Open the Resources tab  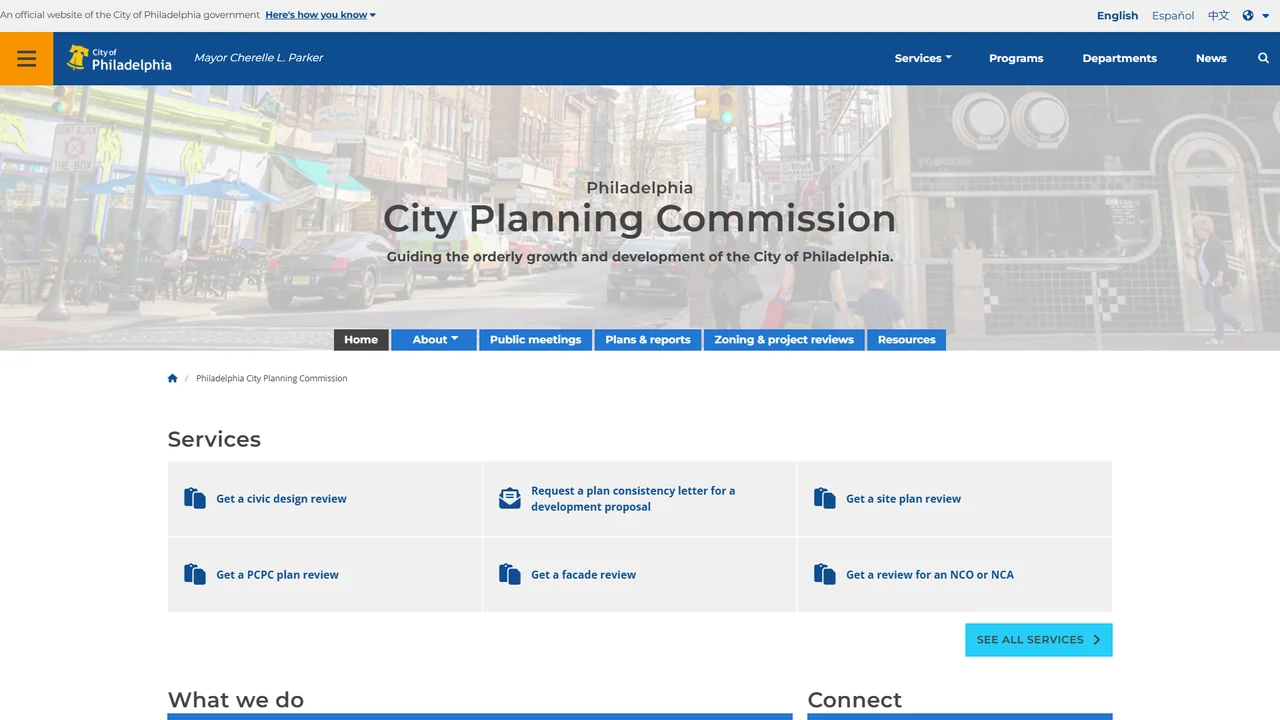click(x=906, y=340)
